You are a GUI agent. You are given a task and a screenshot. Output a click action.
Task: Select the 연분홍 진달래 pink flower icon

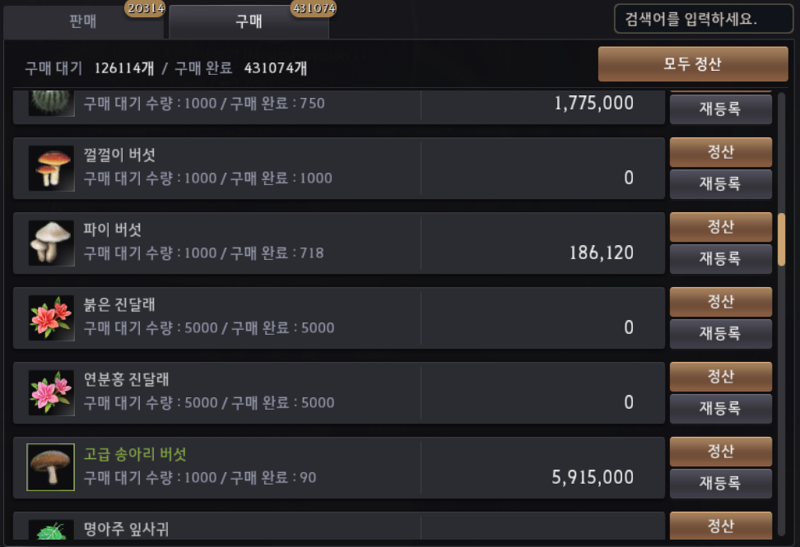point(51,393)
